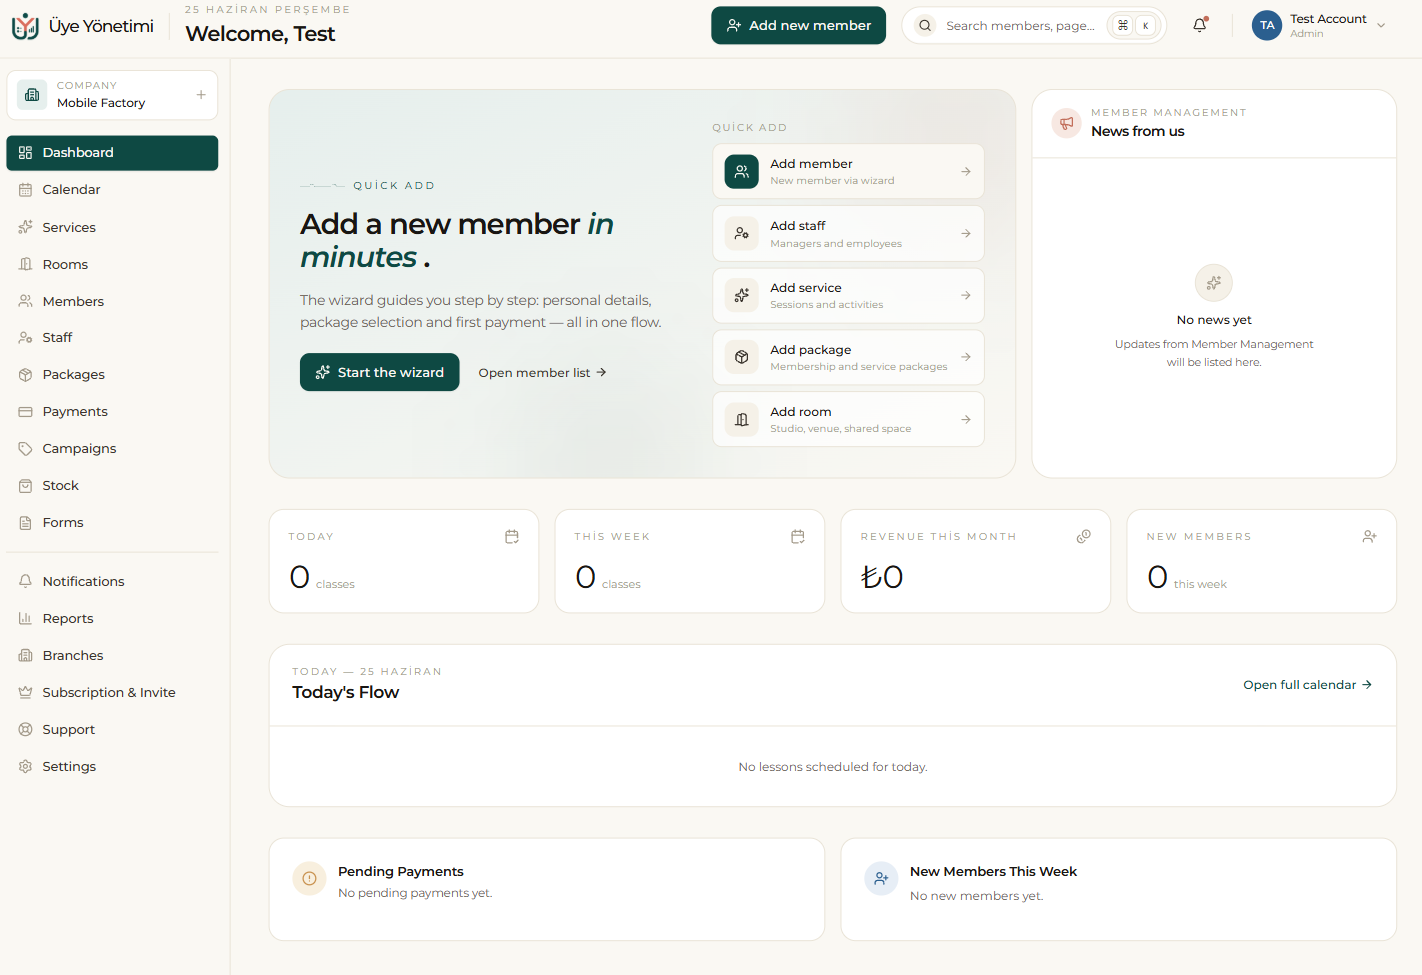Open Forms in the sidebar
This screenshot has height=975, width=1422.
[112, 523]
